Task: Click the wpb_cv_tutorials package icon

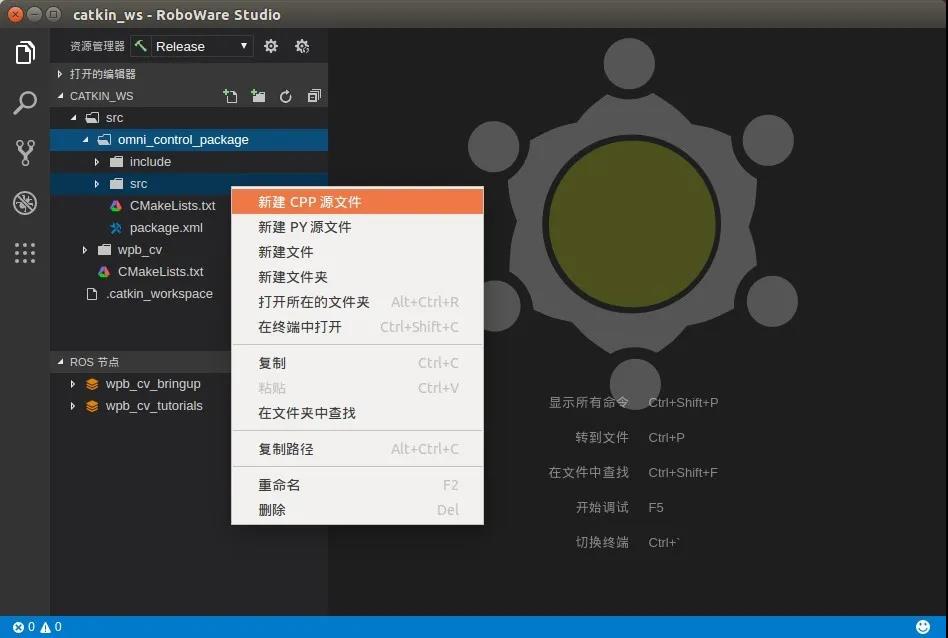Action: click(92, 406)
